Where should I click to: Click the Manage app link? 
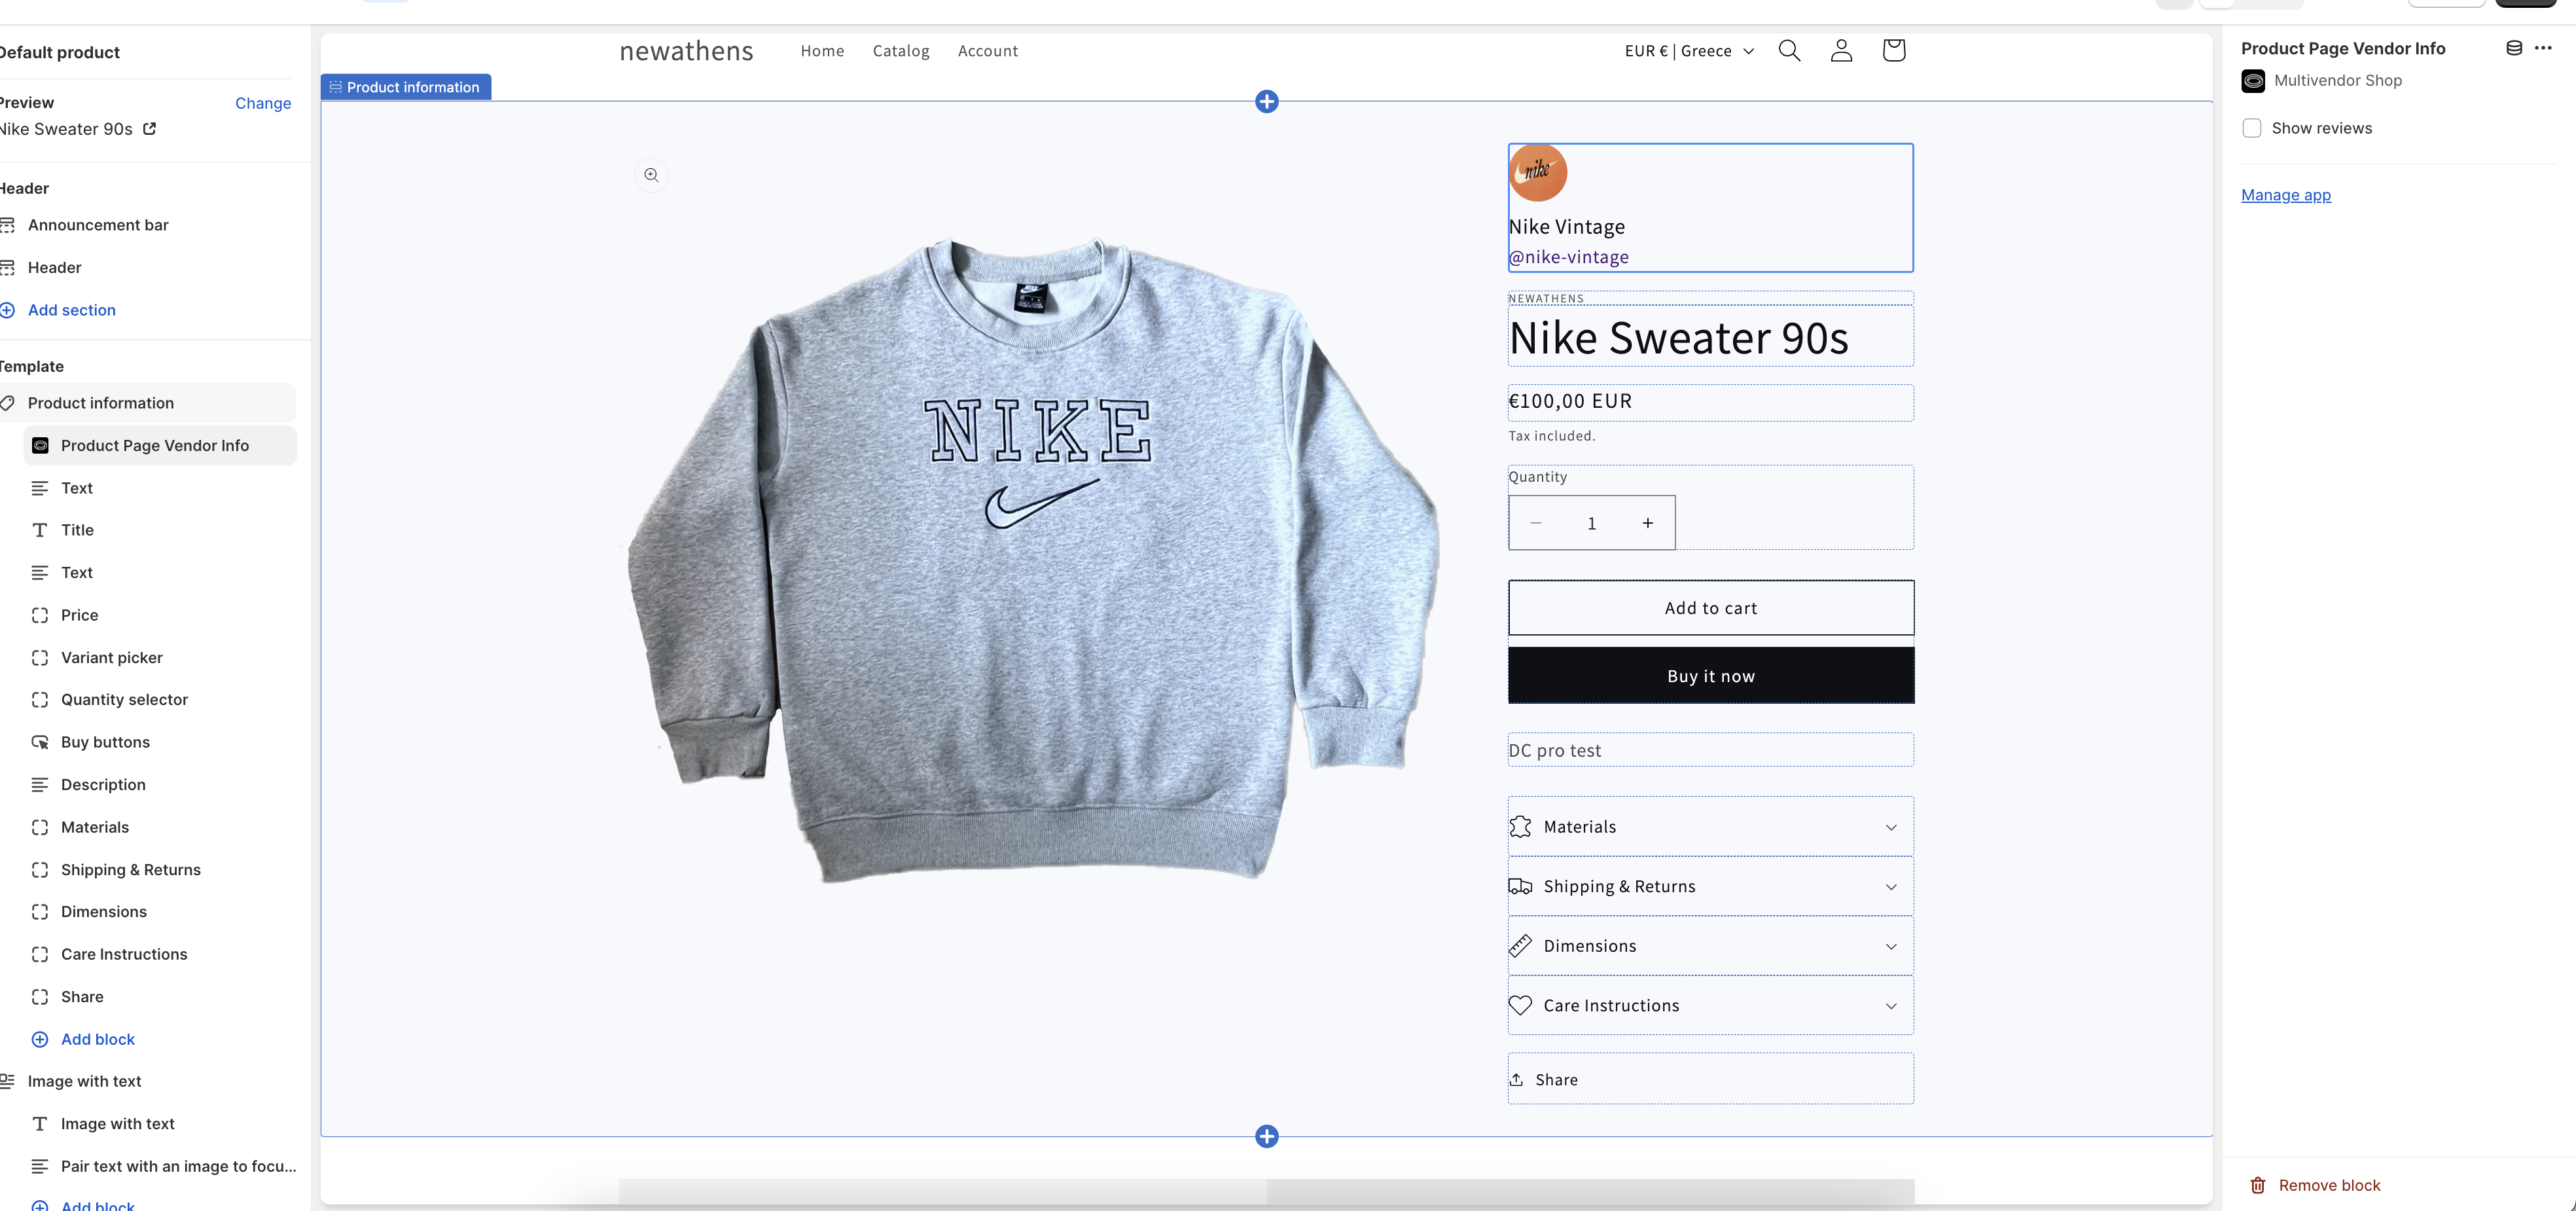2286,194
